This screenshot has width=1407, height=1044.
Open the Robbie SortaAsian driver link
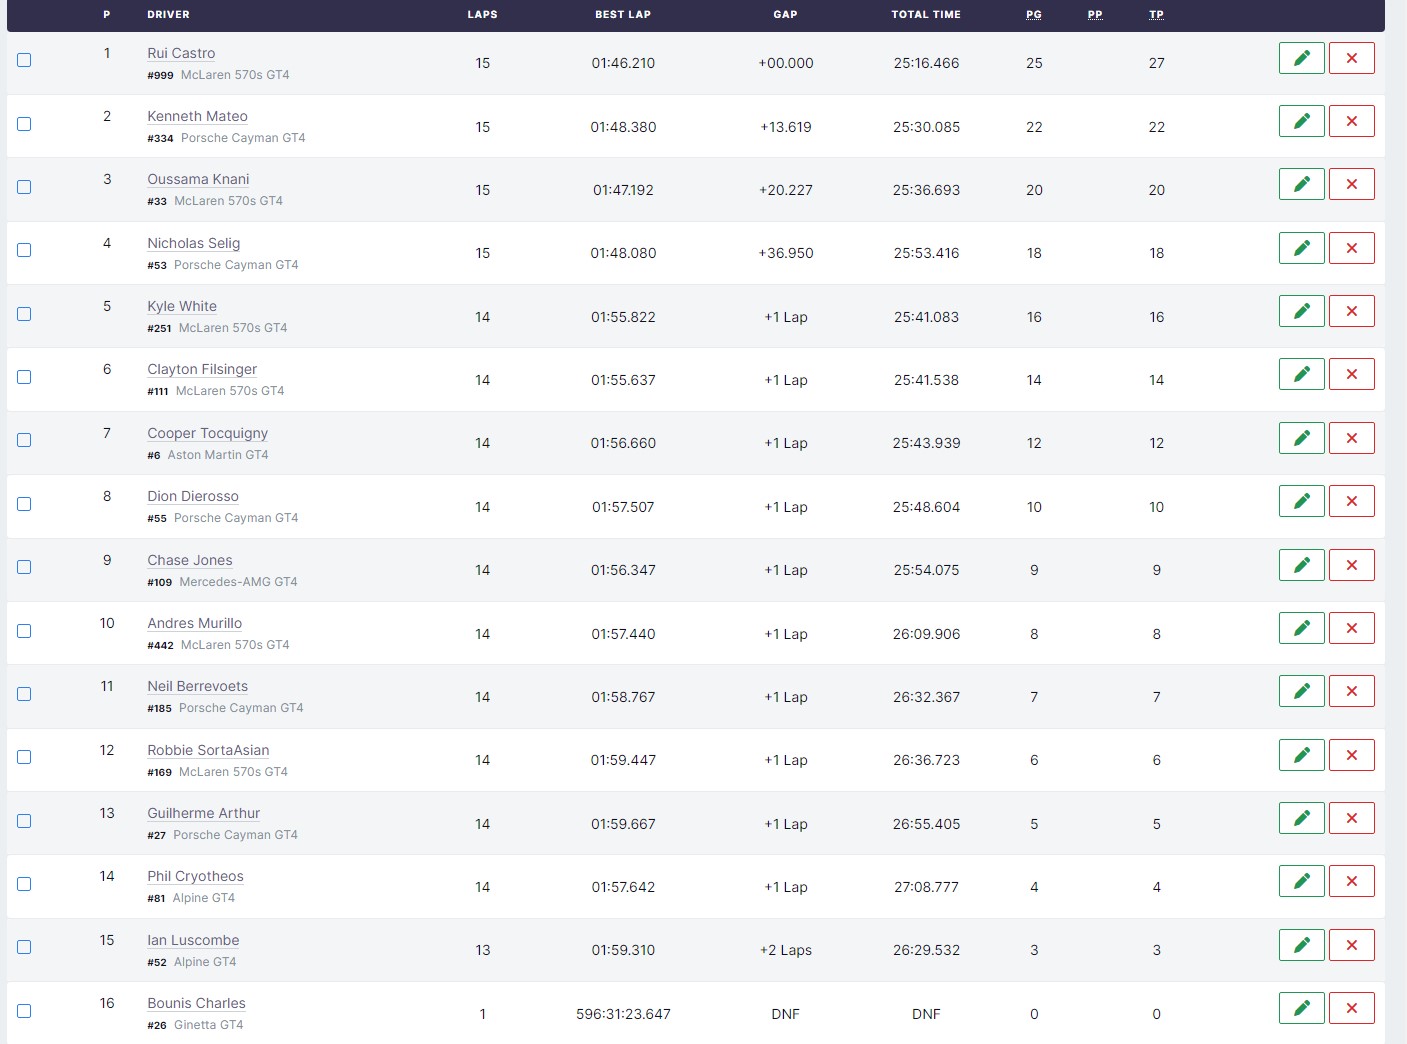(208, 750)
